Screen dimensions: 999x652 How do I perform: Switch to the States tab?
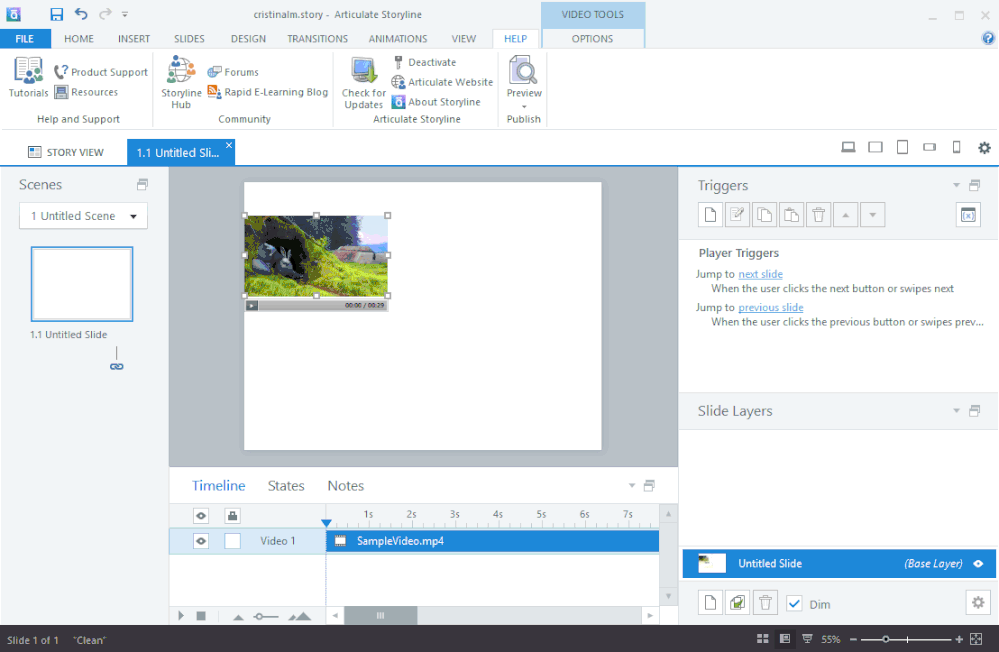(x=286, y=486)
